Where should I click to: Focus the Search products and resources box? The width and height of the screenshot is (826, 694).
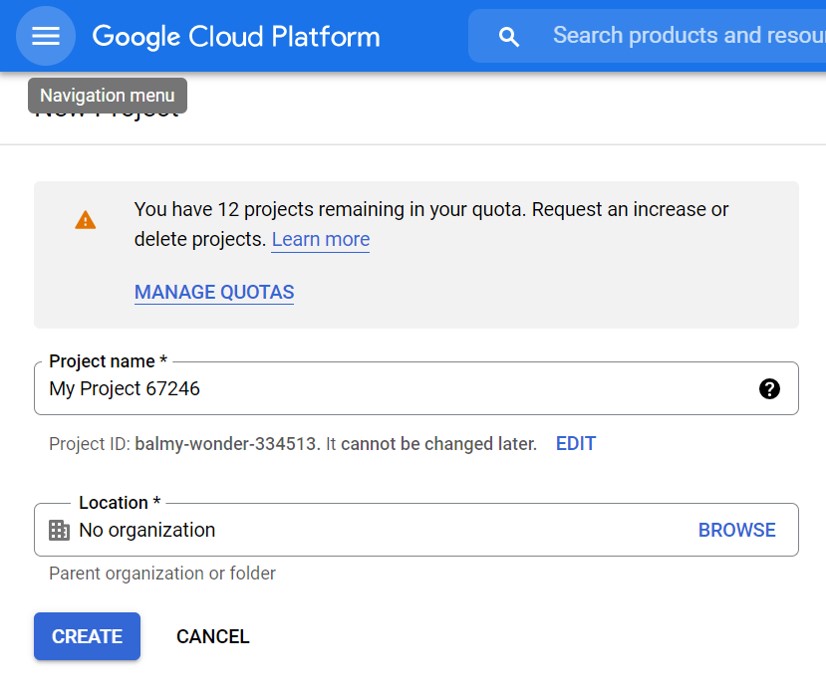(x=647, y=36)
